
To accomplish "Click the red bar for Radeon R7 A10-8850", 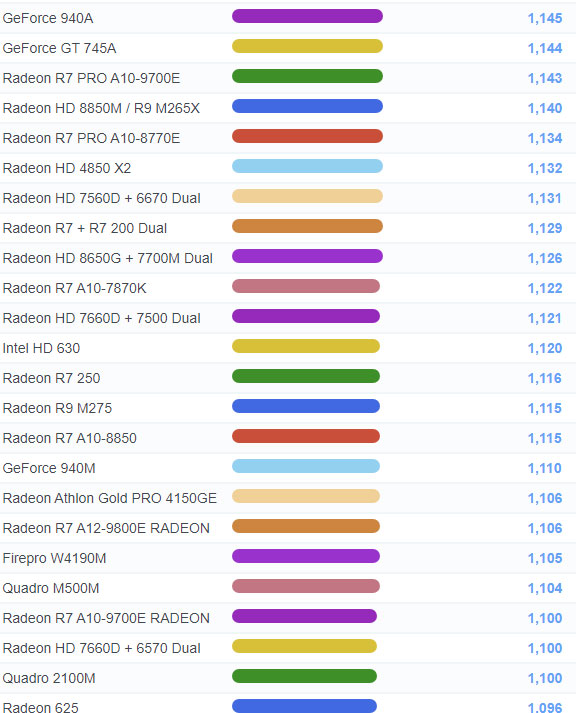I will [306, 437].
